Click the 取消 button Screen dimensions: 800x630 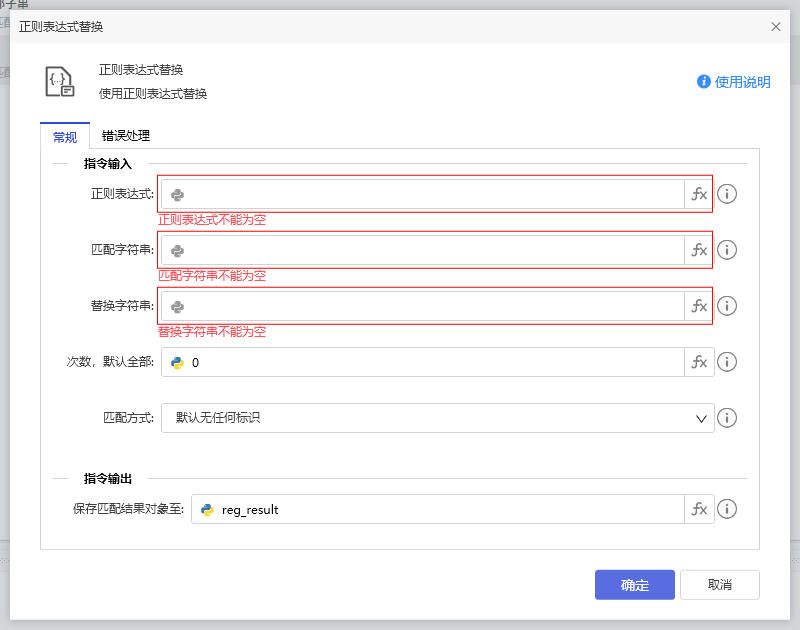click(x=719, y=584)
